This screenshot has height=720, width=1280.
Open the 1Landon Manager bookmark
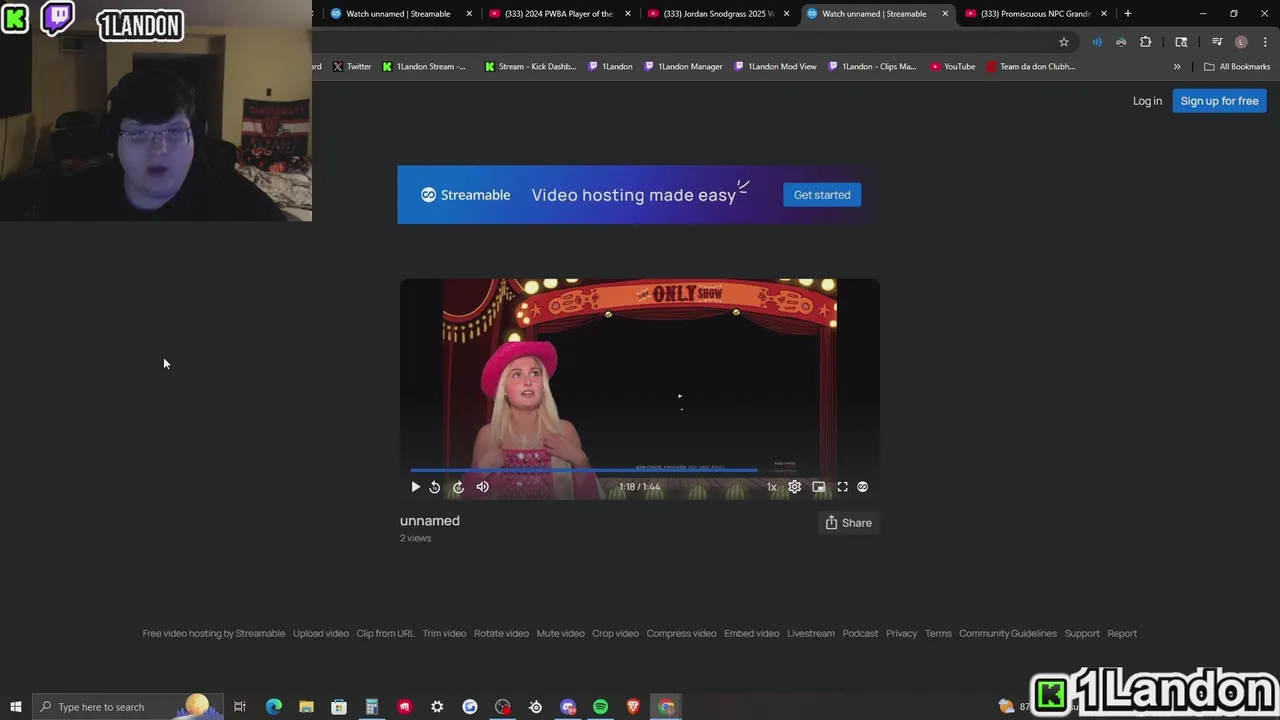pos(684,67)
